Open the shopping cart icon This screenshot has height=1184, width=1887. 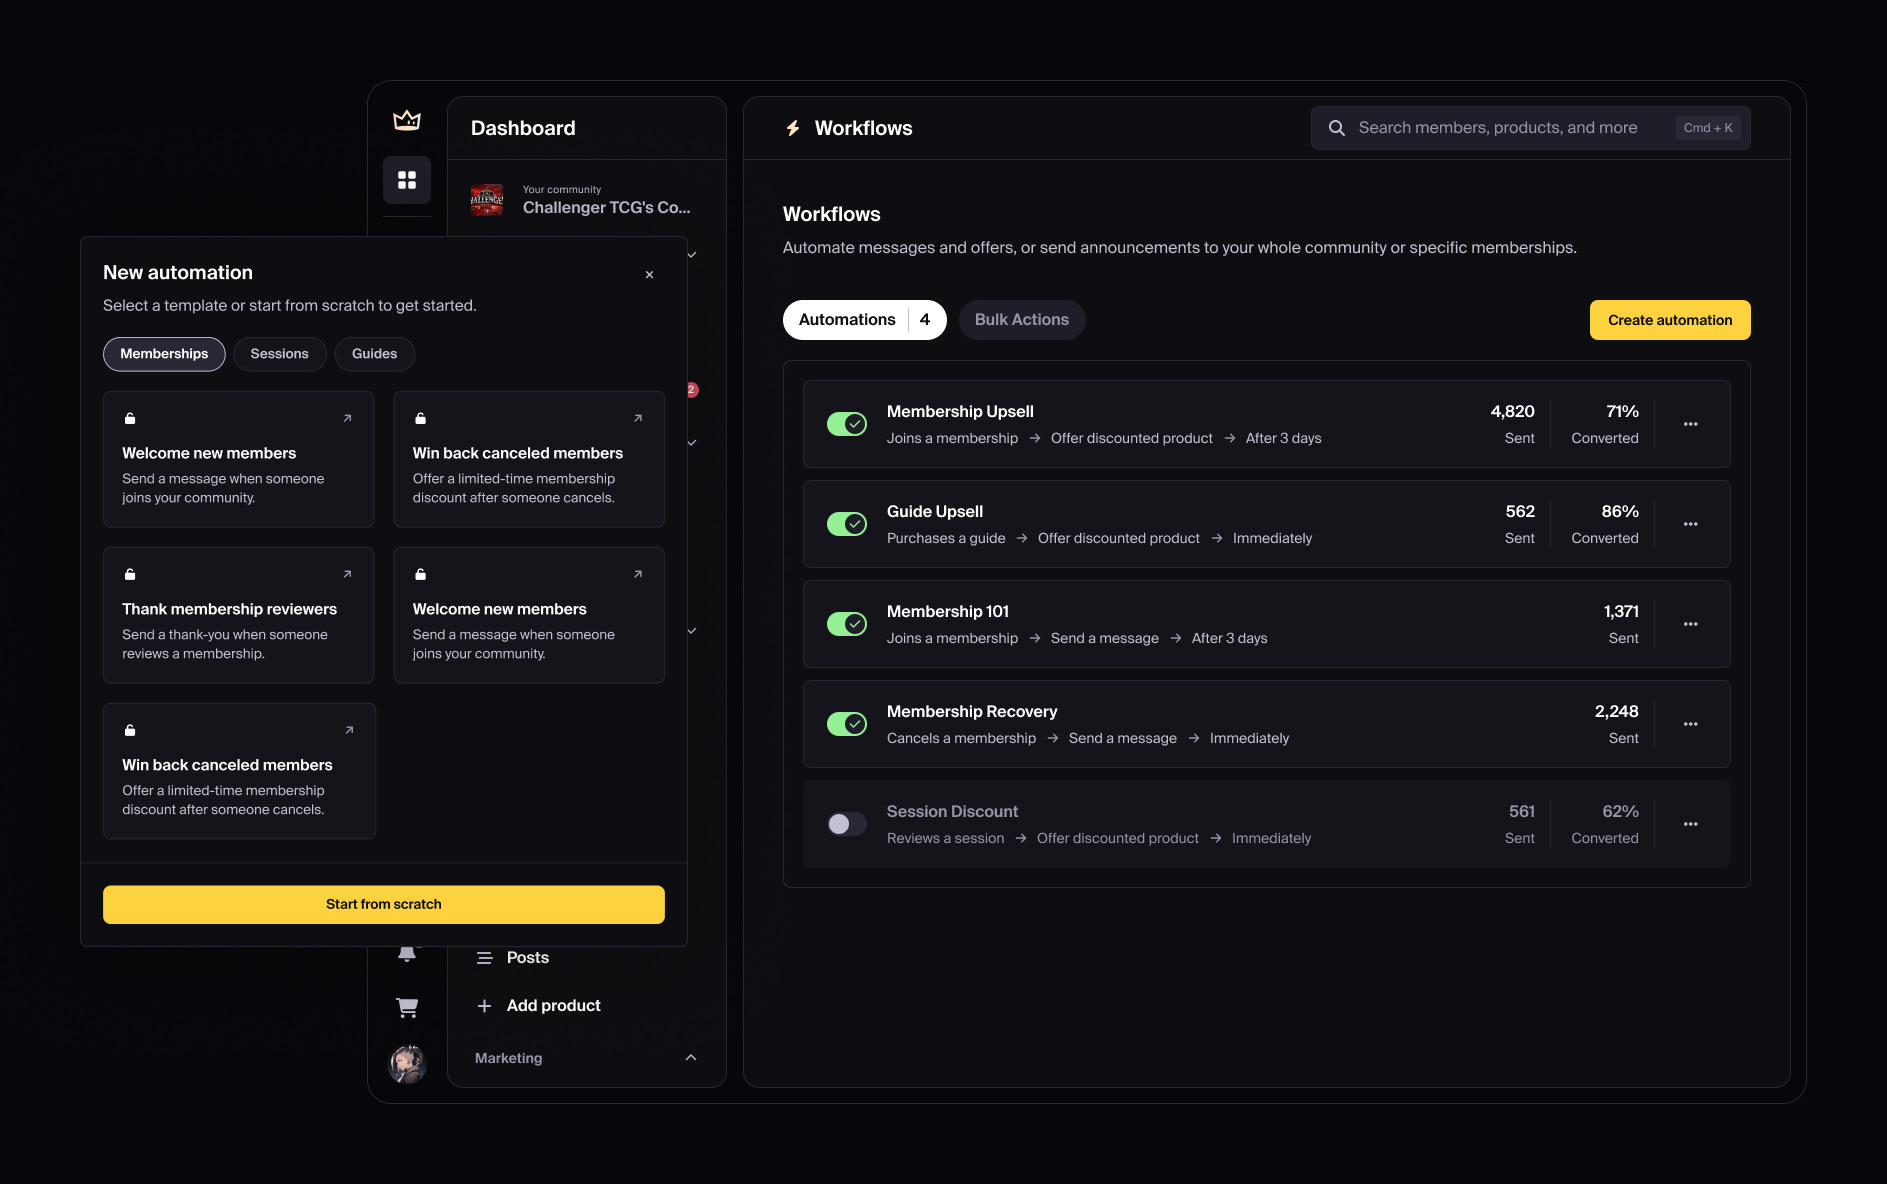[407, 1007]
